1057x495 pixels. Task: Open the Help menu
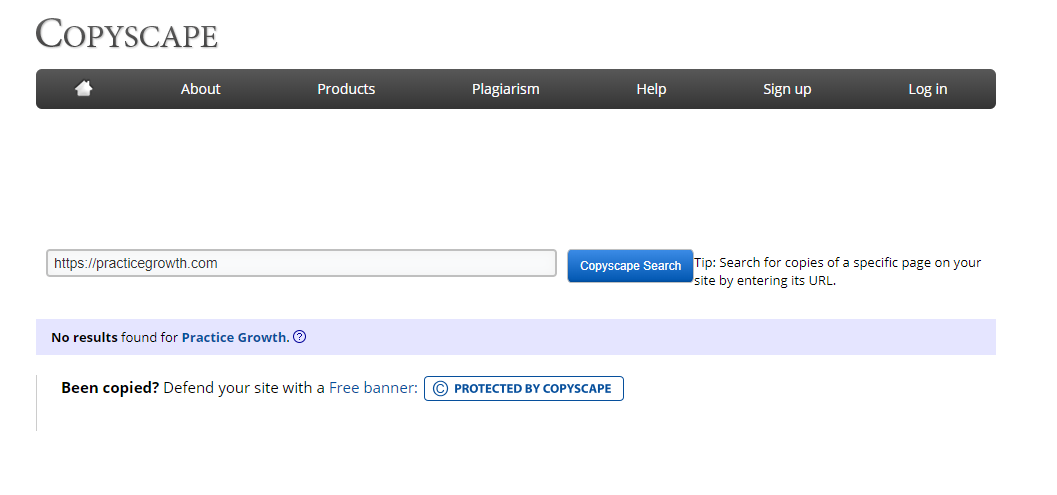click(651, 89)
